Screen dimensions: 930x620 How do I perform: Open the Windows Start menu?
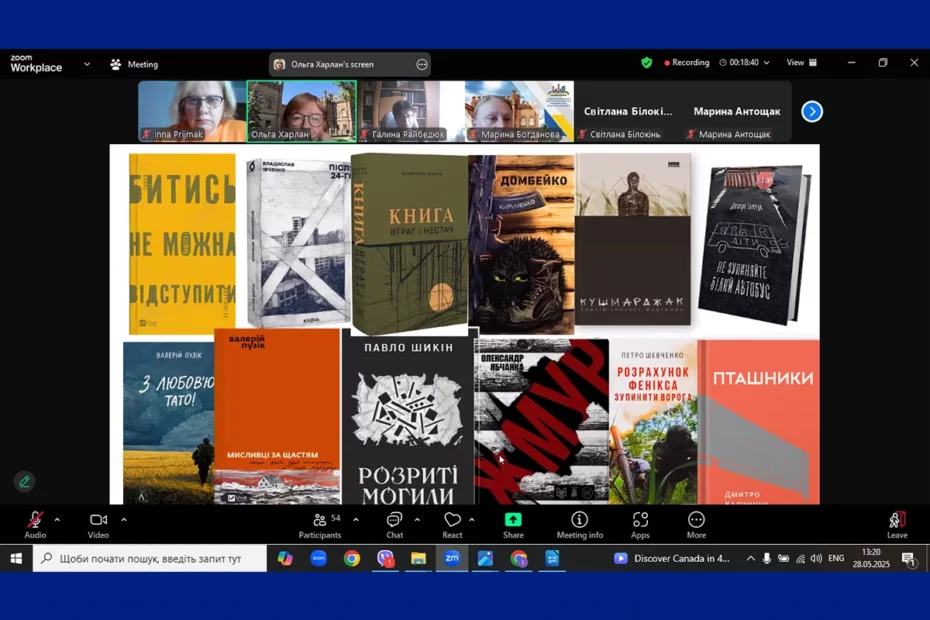(16, 558)
